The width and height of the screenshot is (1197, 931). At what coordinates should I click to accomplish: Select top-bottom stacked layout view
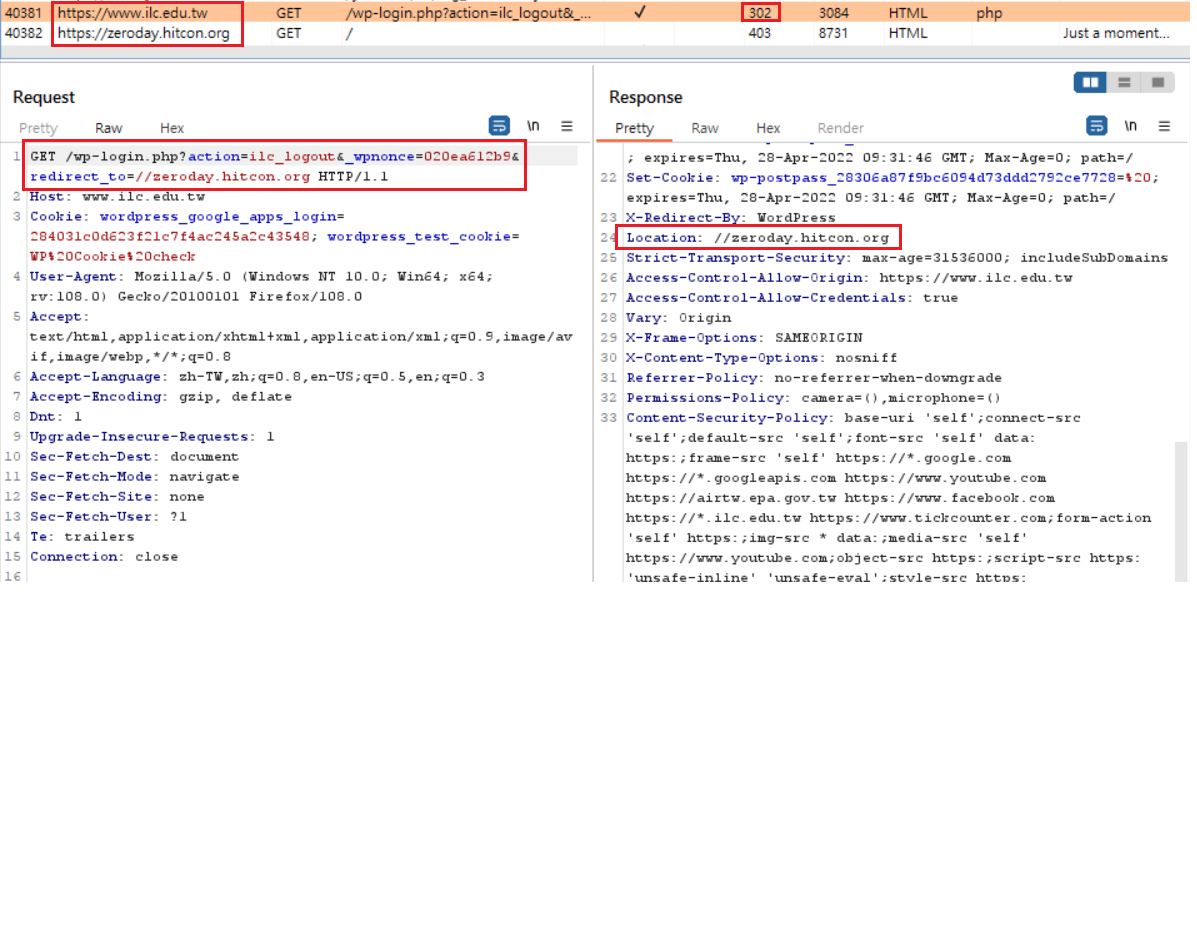click(1124, 82)
